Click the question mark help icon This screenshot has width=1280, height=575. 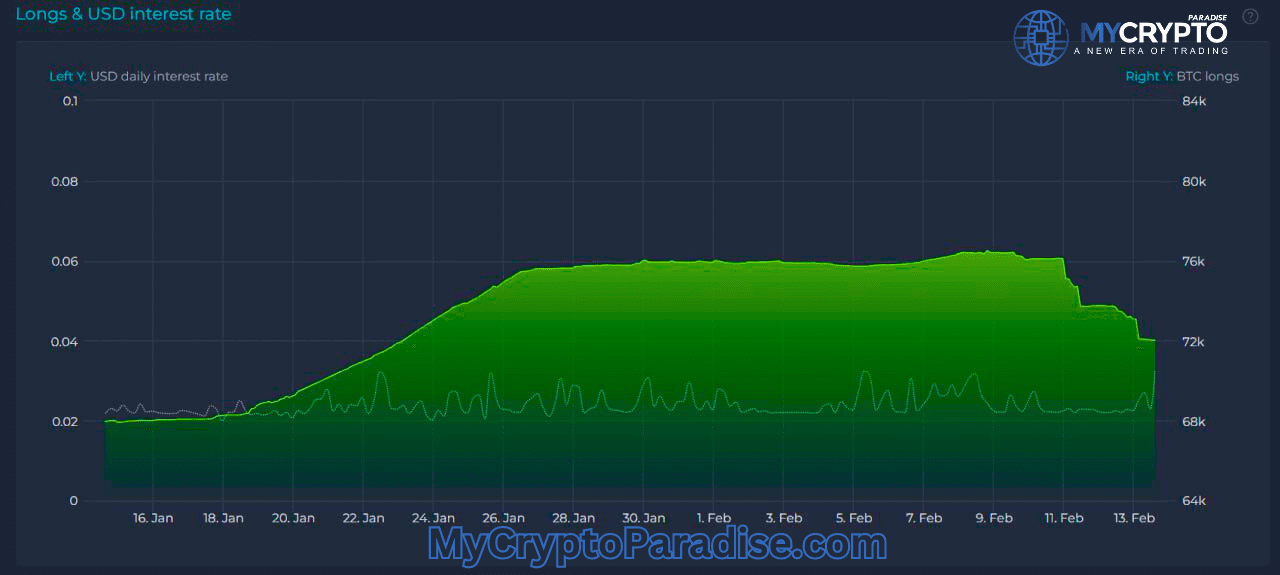pos(1250,16)
